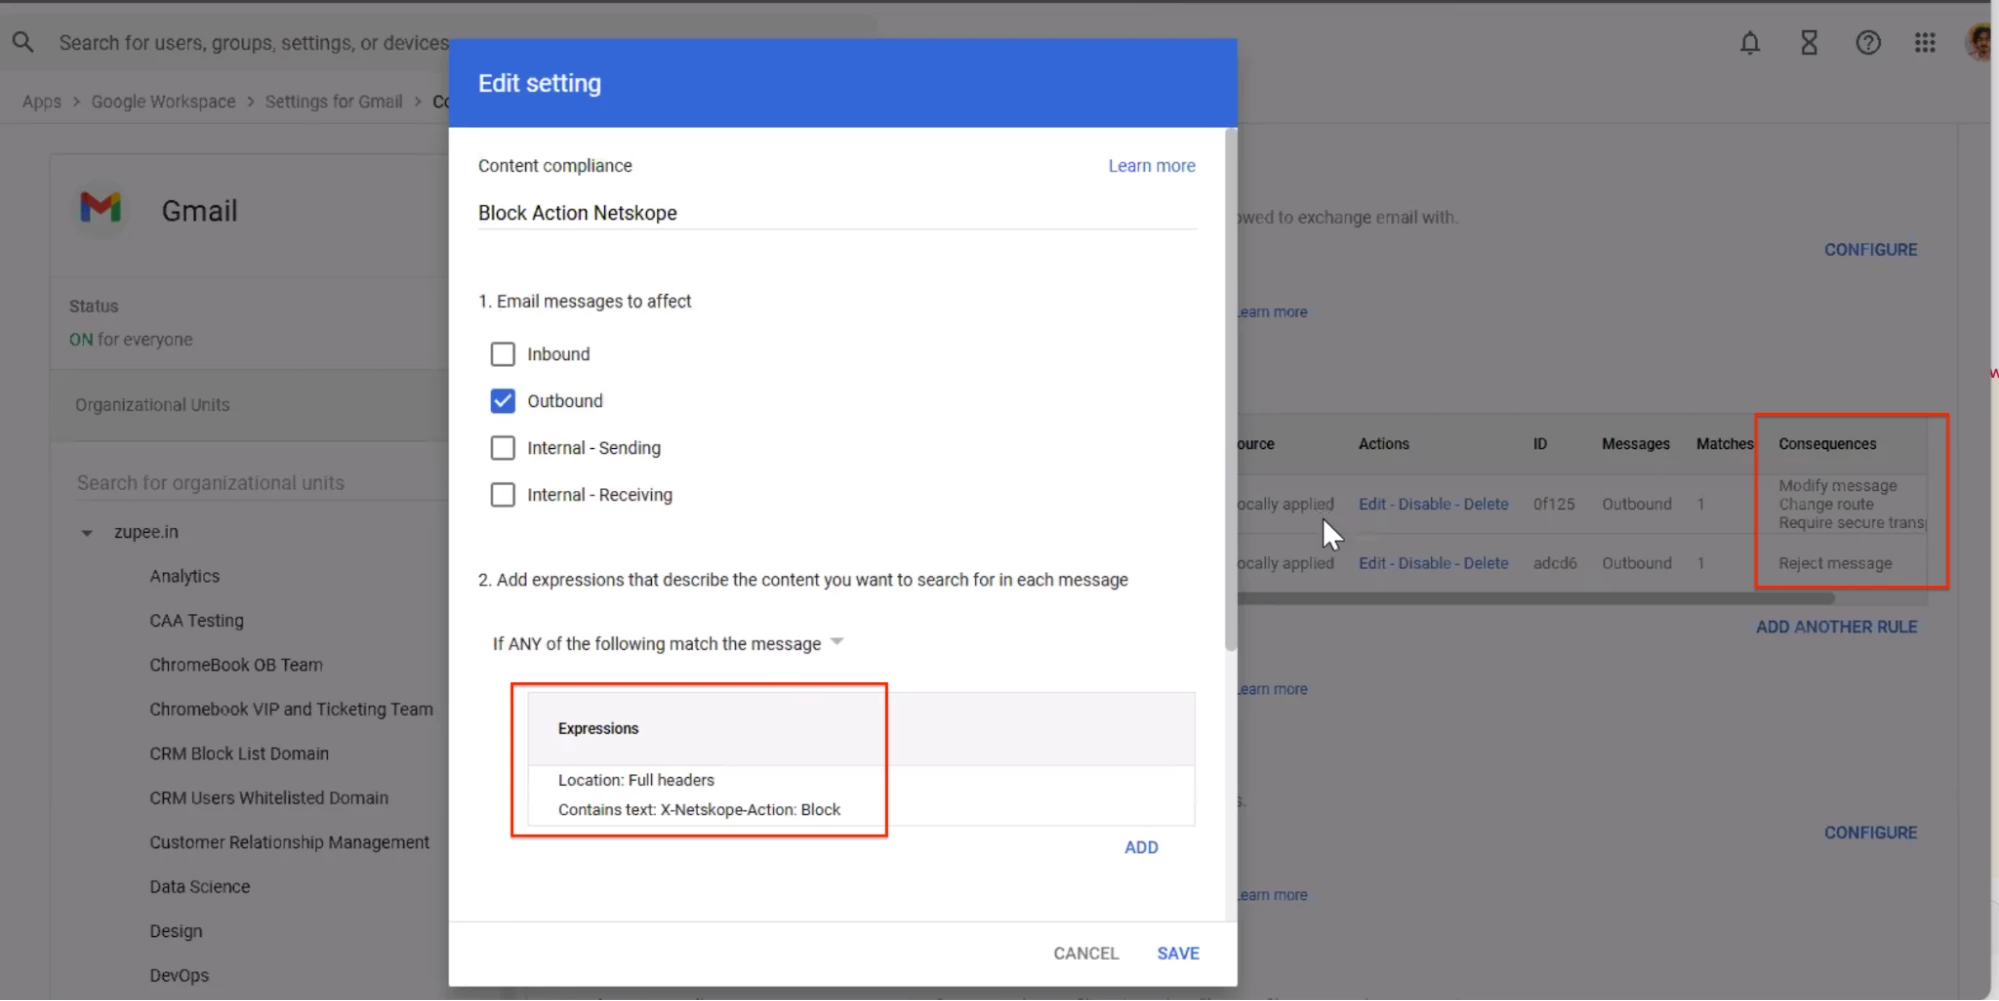Select the CAA Testing unit

[196, 621]
